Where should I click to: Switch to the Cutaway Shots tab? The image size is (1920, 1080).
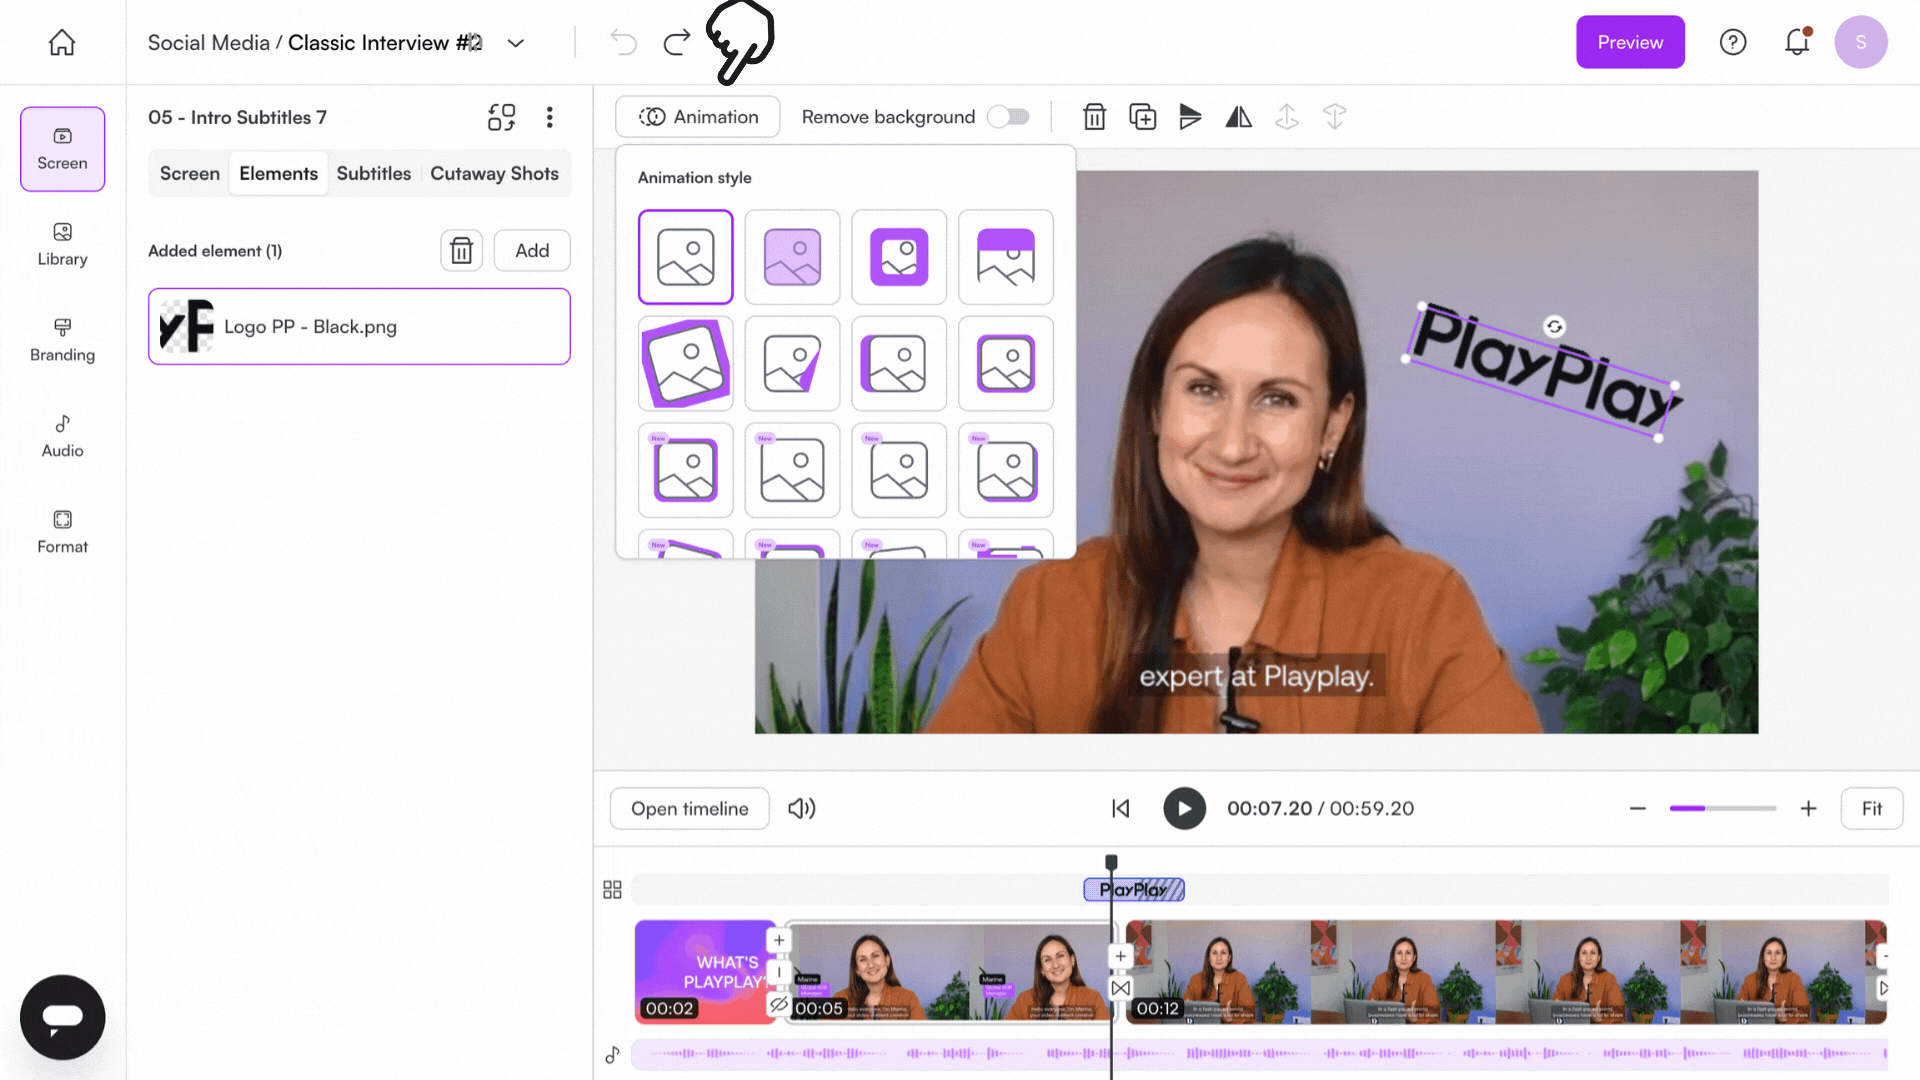pos(494,173)
